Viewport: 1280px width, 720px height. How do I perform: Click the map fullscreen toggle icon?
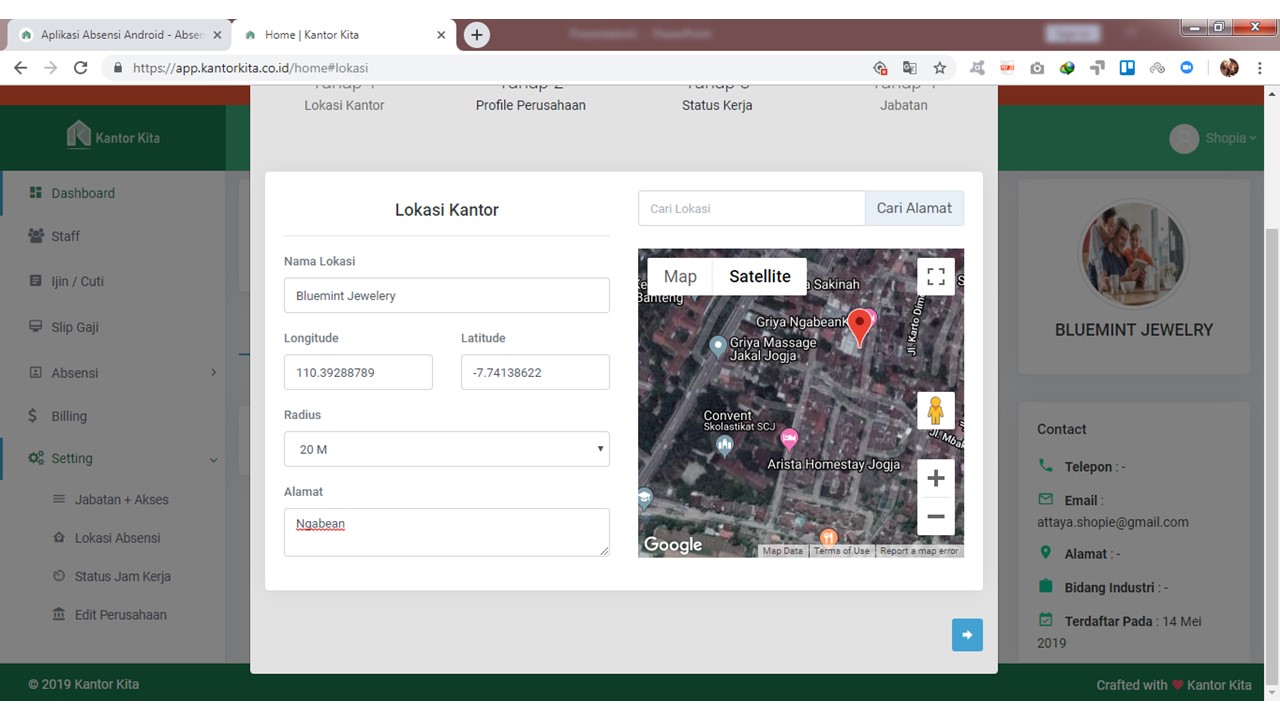pyautogui.click(x=935, y=277)
